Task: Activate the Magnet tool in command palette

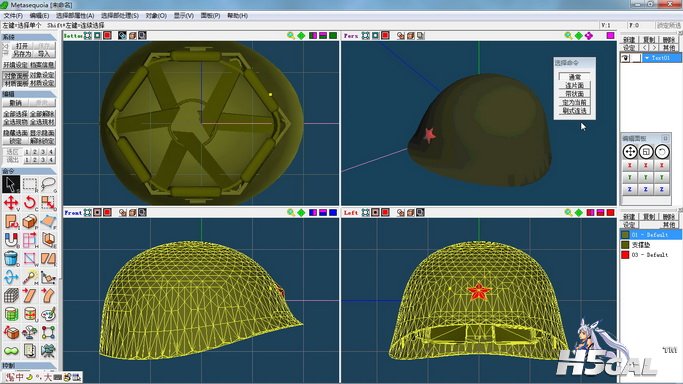Action: pos(11,240)
